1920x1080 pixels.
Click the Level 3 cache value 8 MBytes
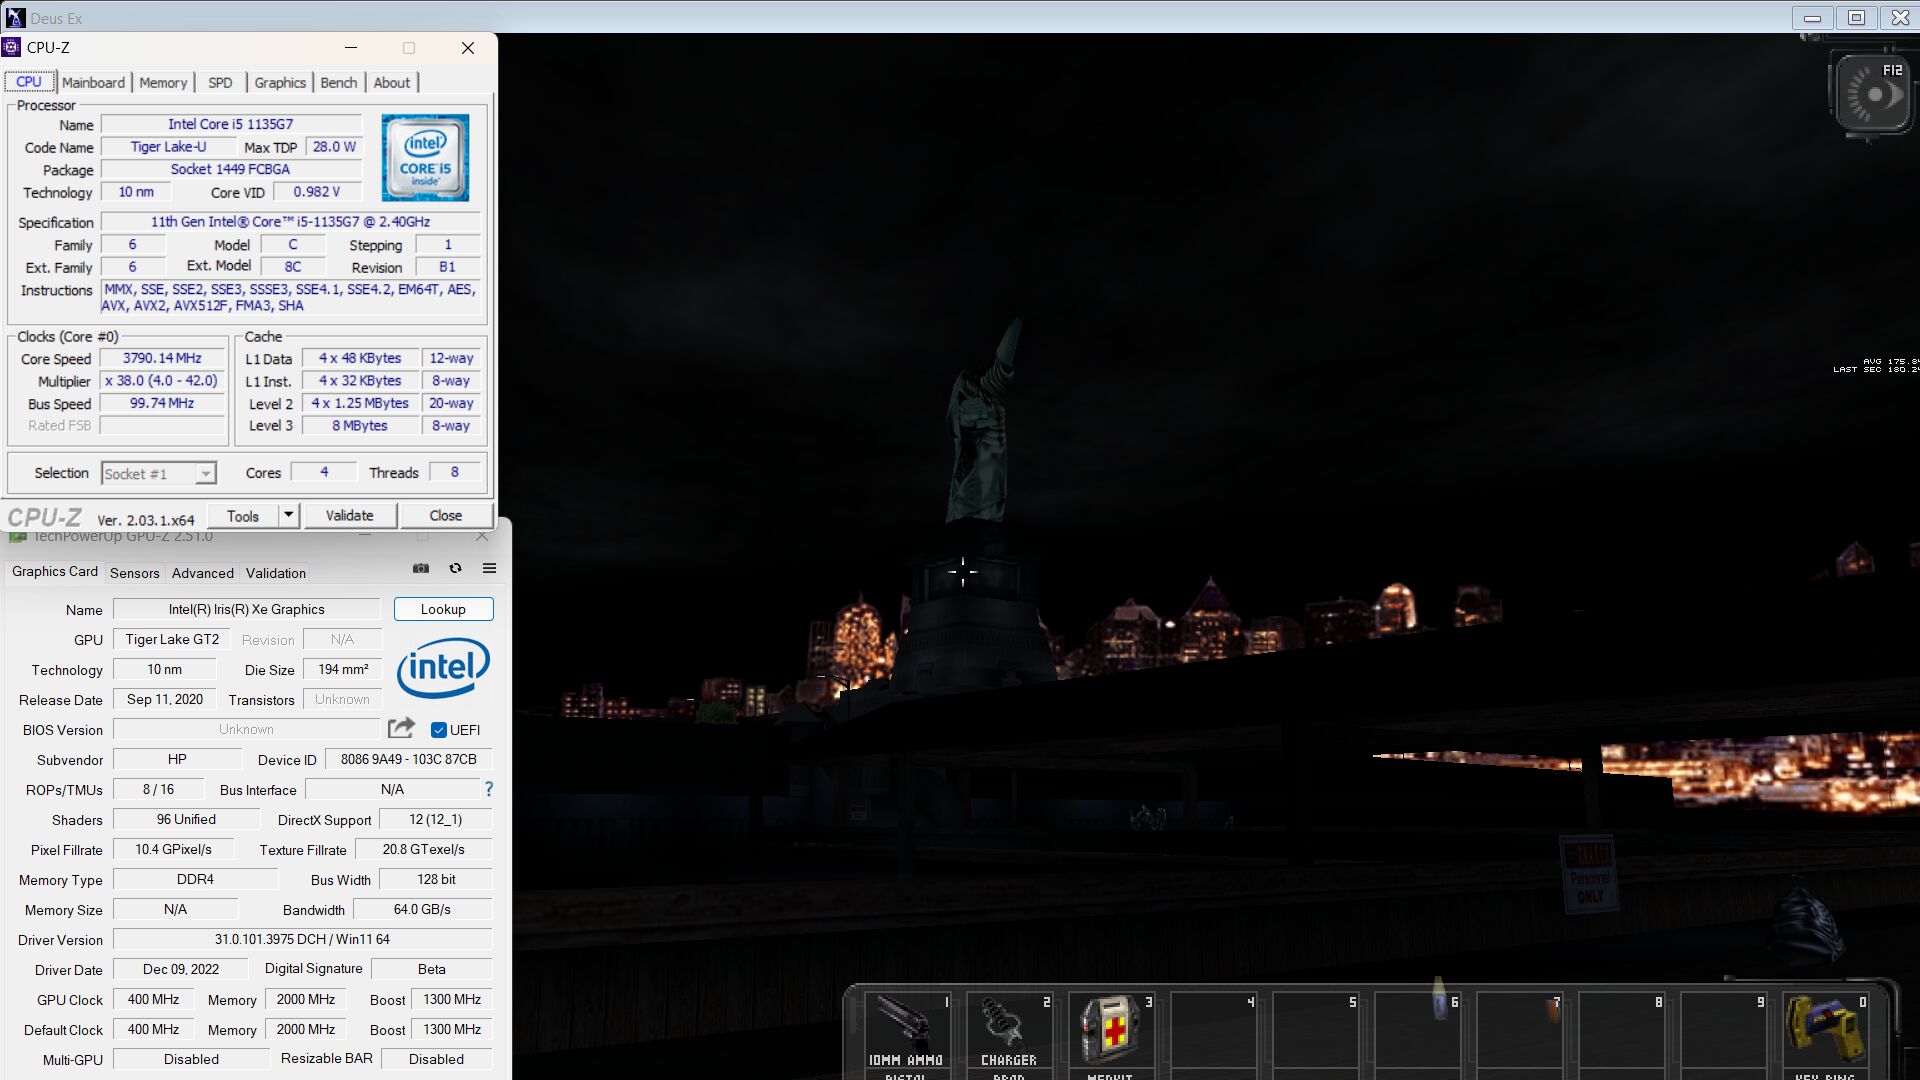(360, 426)
